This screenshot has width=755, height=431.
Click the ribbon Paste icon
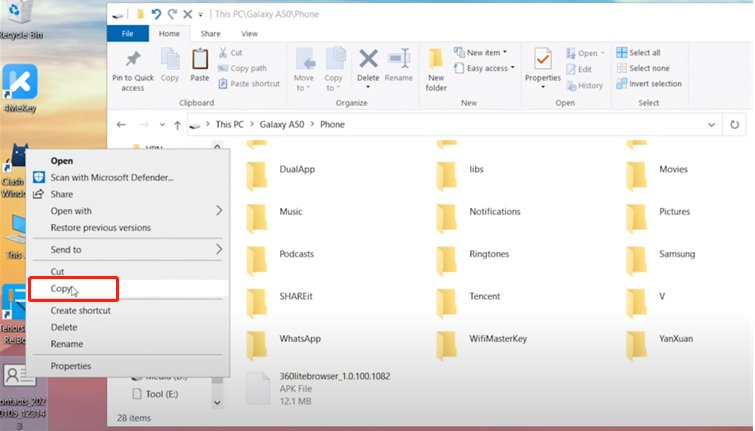(200, 60)
